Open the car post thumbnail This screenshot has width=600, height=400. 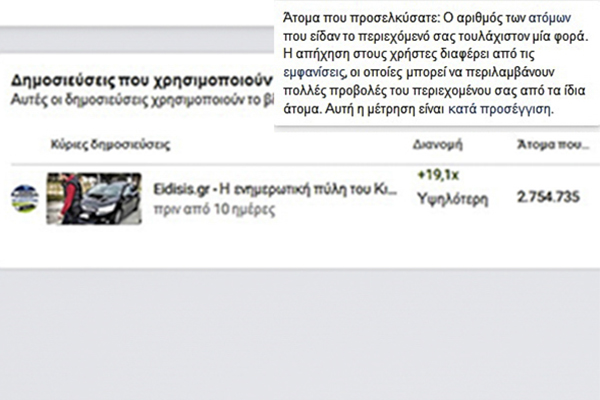[94, 198]
